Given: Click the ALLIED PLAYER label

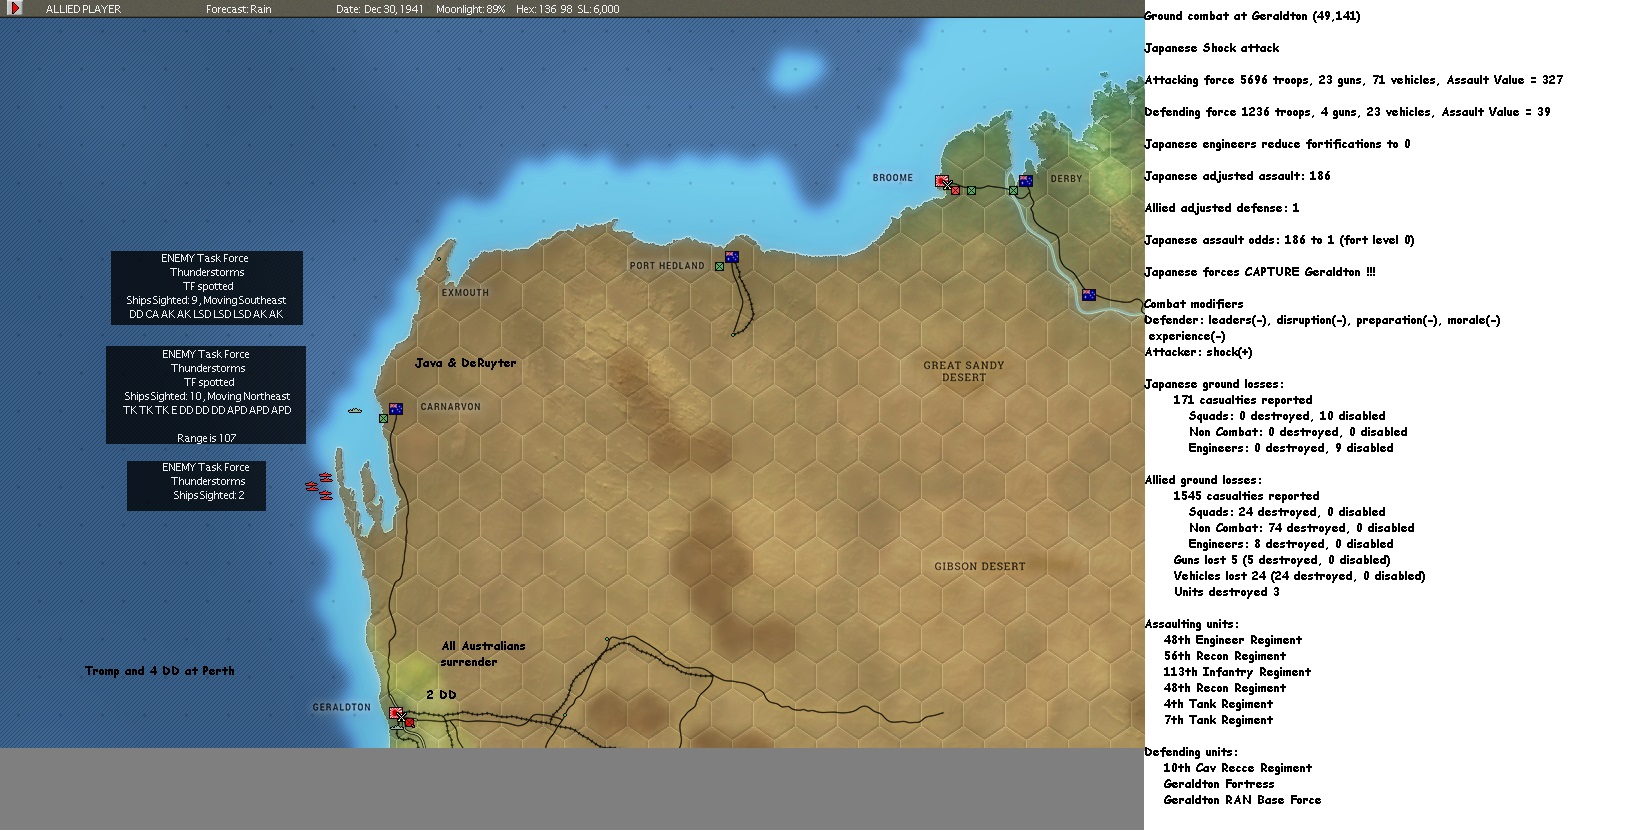Looking at the screenshot, I should click(x=83, y=9).
